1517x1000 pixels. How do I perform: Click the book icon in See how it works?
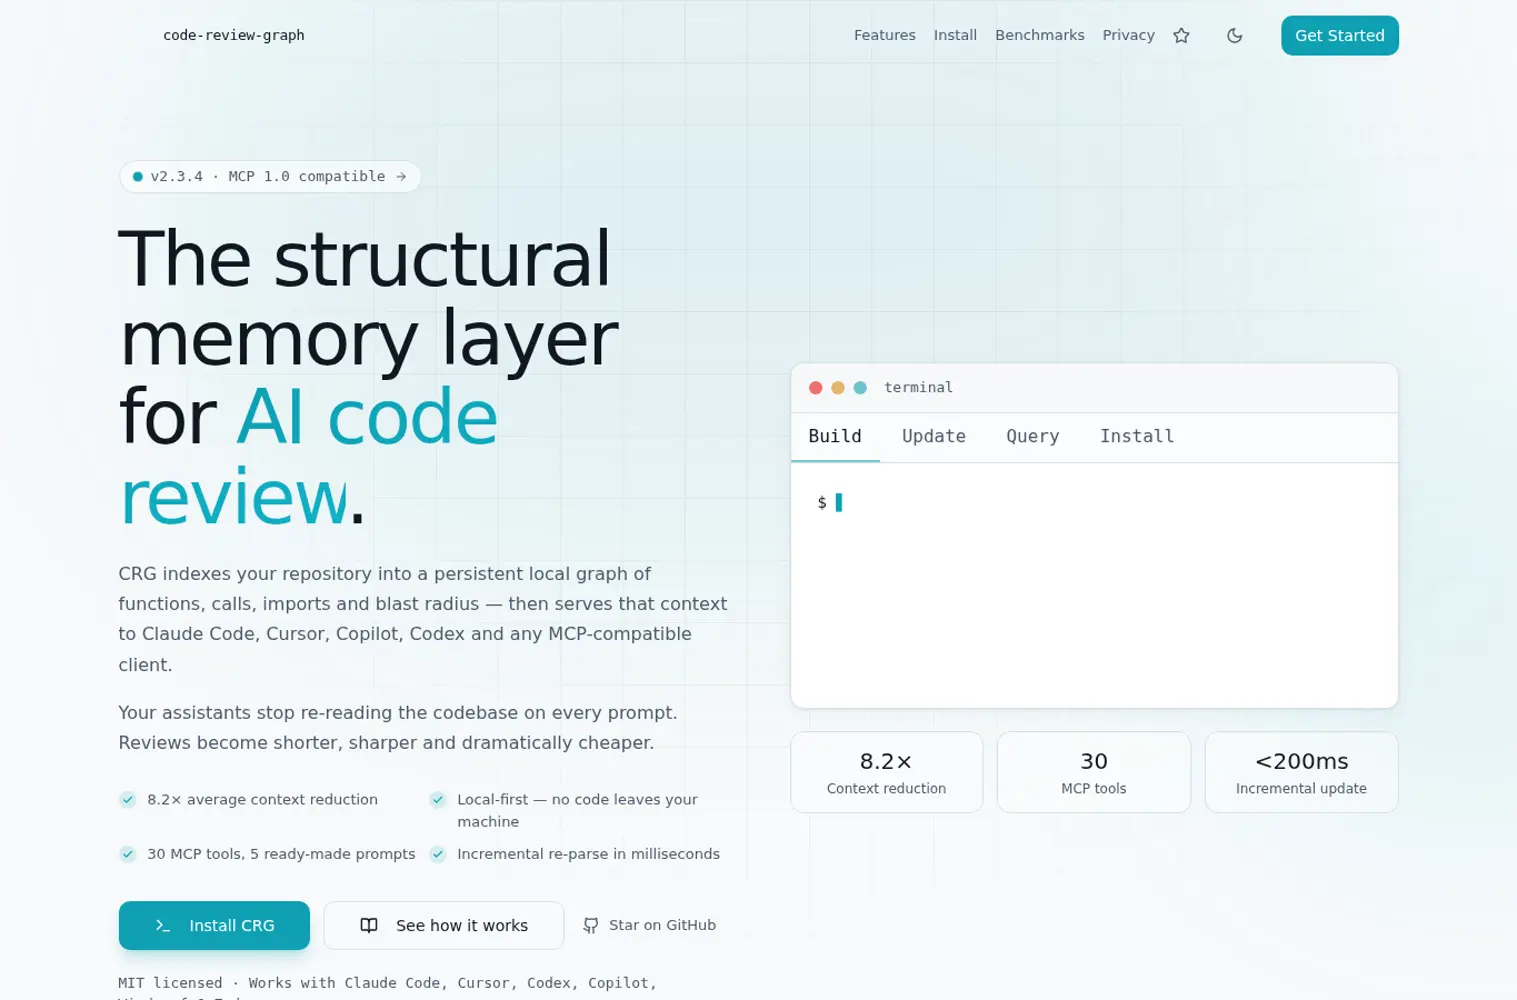[x=369, y=925]
